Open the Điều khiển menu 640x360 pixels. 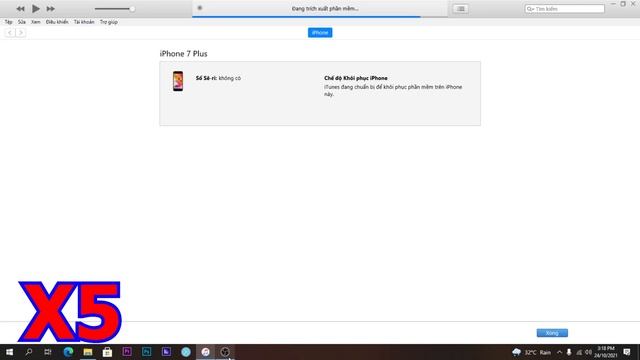click(57, 22)
